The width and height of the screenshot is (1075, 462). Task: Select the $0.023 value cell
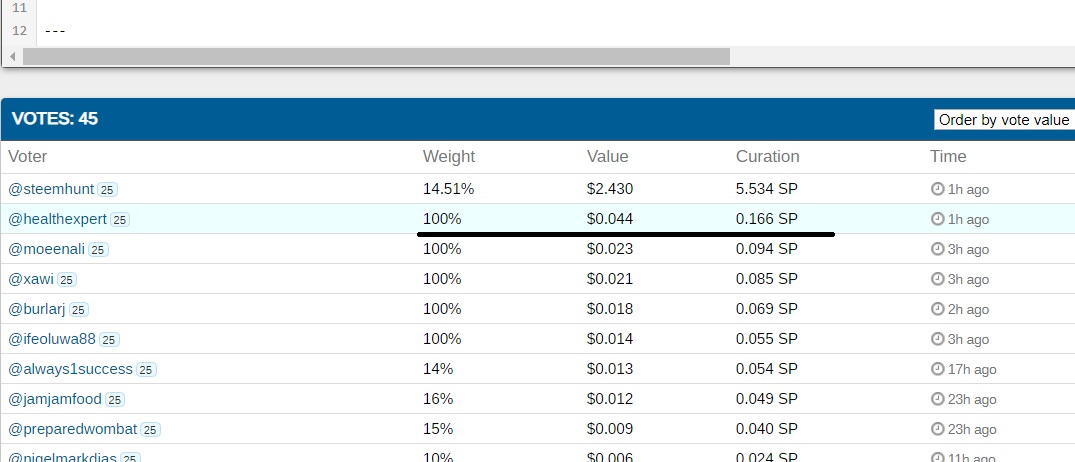[609, 250]
